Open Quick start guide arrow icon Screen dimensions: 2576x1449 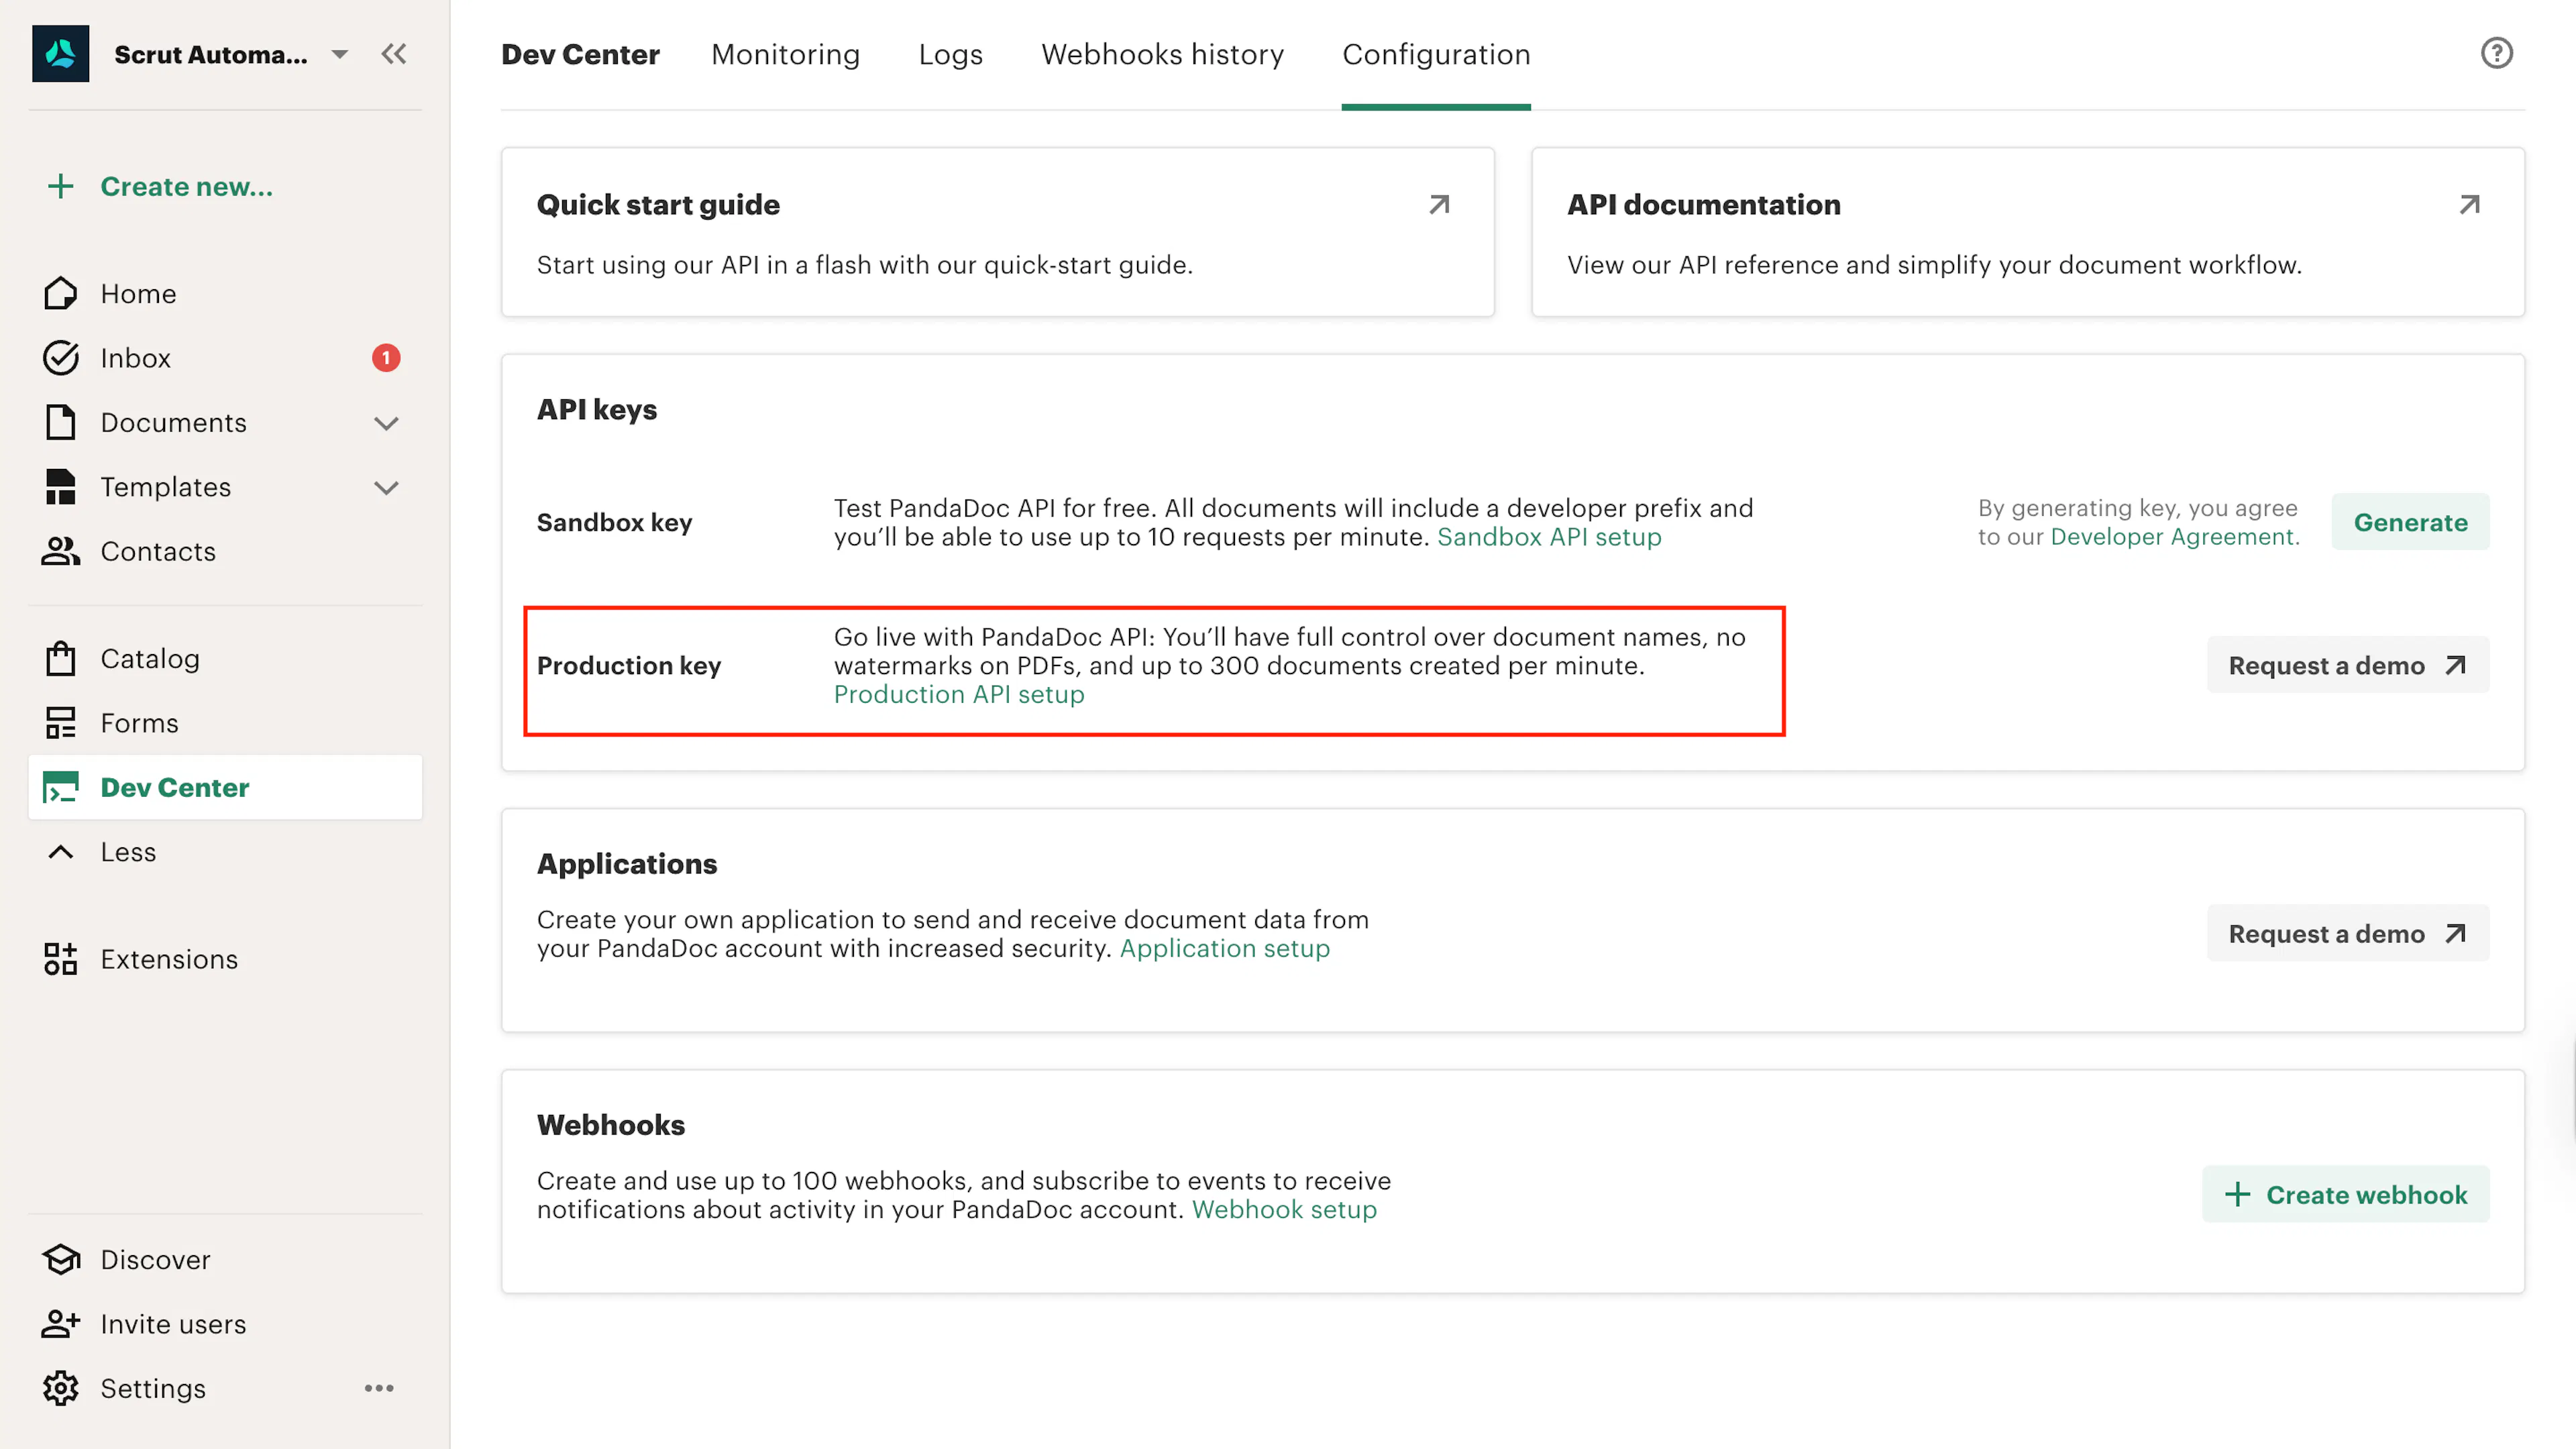(1439, 204)
